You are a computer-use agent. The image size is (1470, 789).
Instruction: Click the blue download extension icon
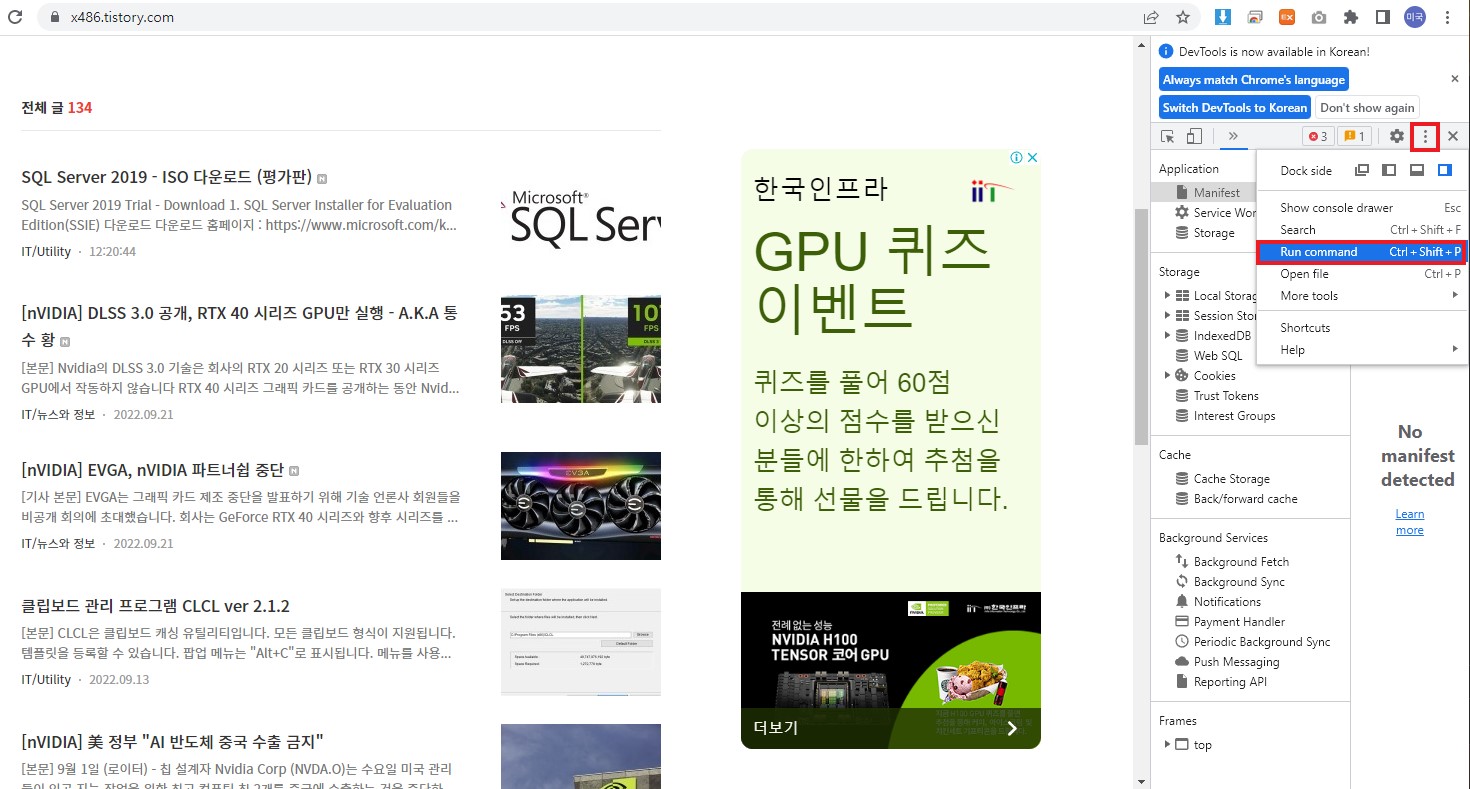(x=1223, y=17)
